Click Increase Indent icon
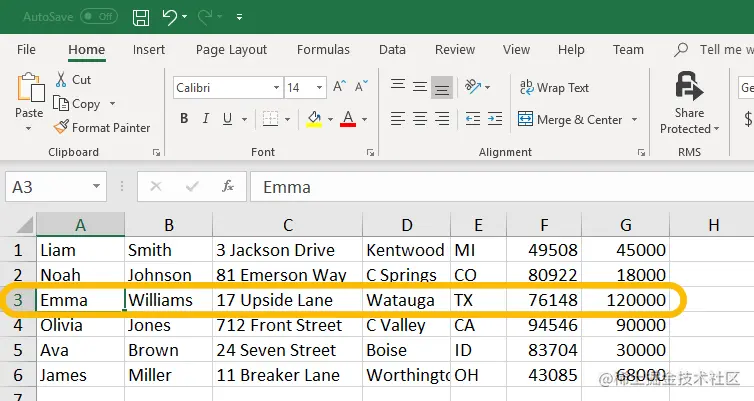Image resolution: width=754 pixels, height=401 pixels. point(495,118)
